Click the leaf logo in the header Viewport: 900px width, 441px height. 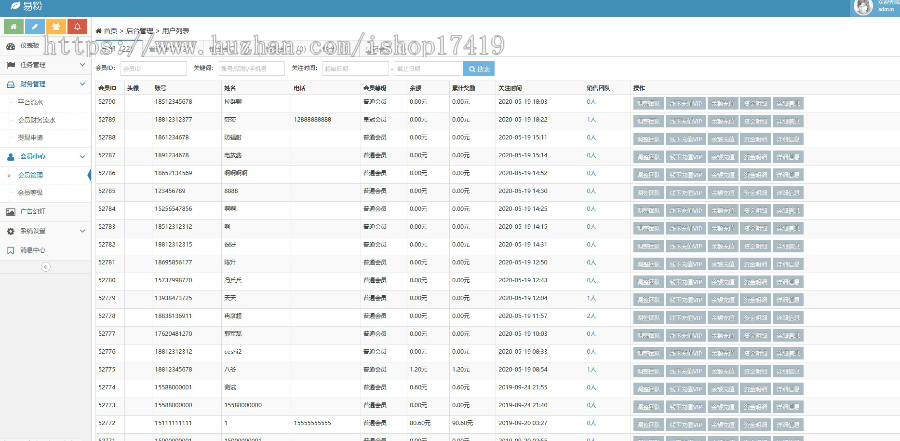[x=15, y=6]
